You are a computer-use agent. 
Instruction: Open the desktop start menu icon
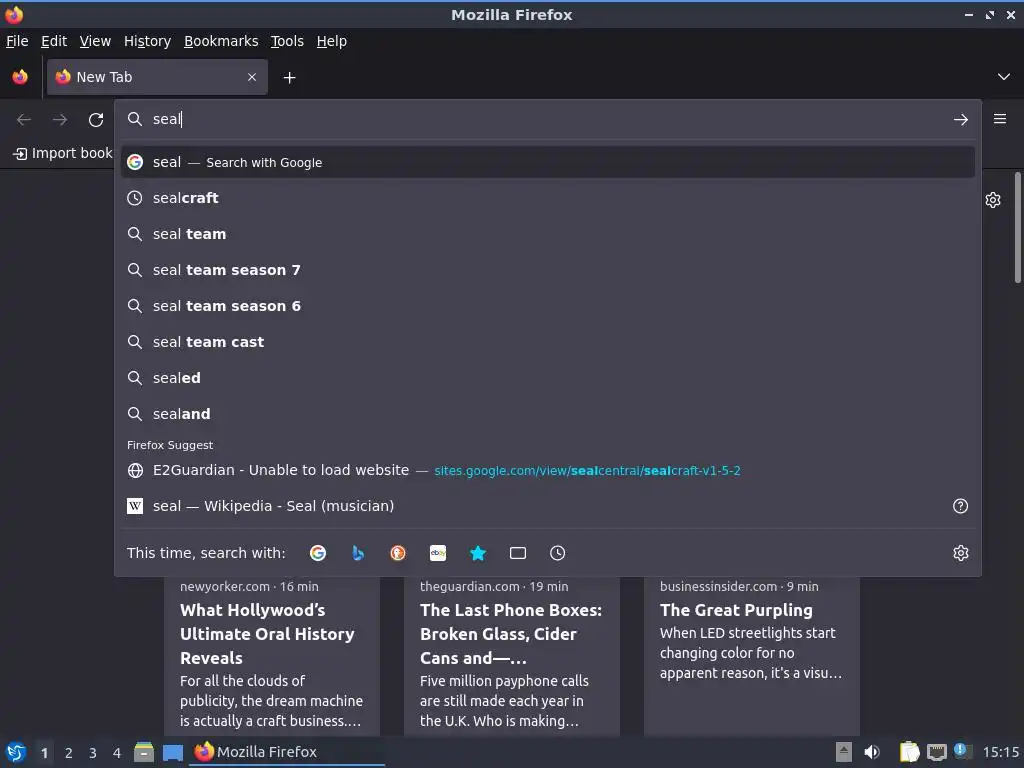pos(16,752)
